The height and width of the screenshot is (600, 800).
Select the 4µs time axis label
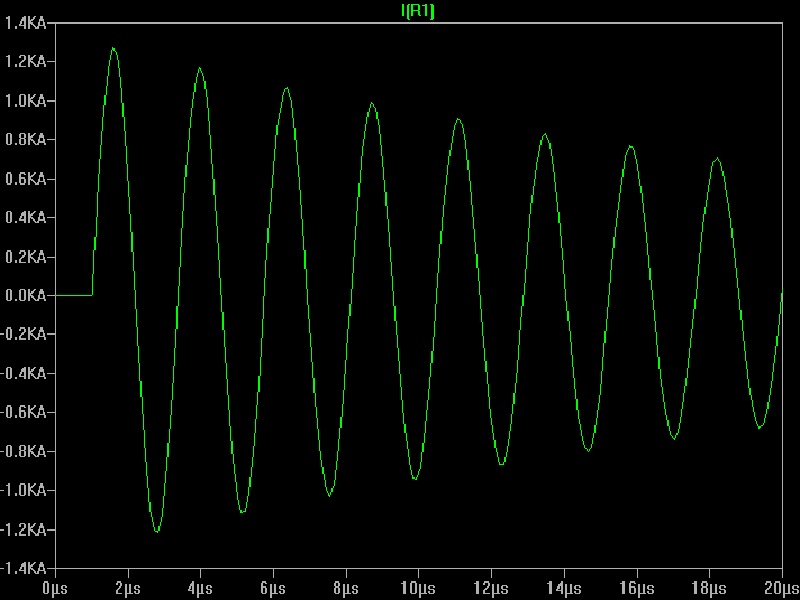click(x=200, y=585)
